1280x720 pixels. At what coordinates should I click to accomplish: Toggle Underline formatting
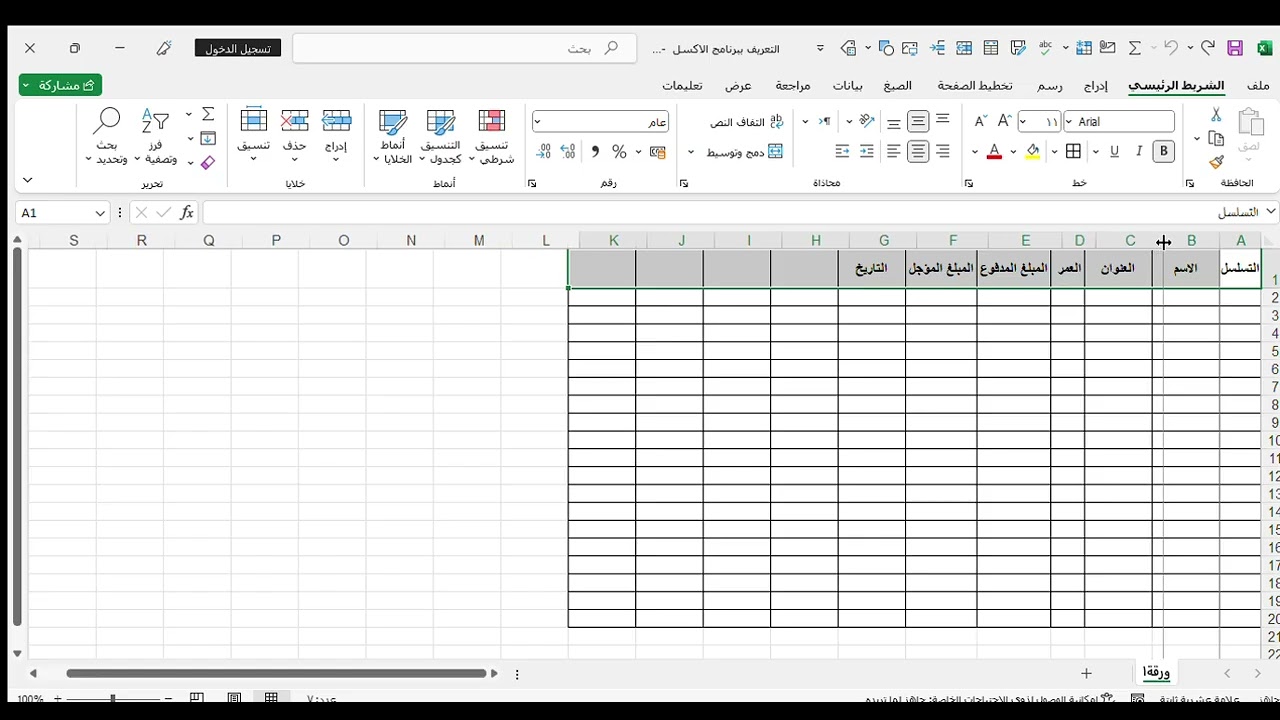pyautogui.click(x=1114, y=151)
